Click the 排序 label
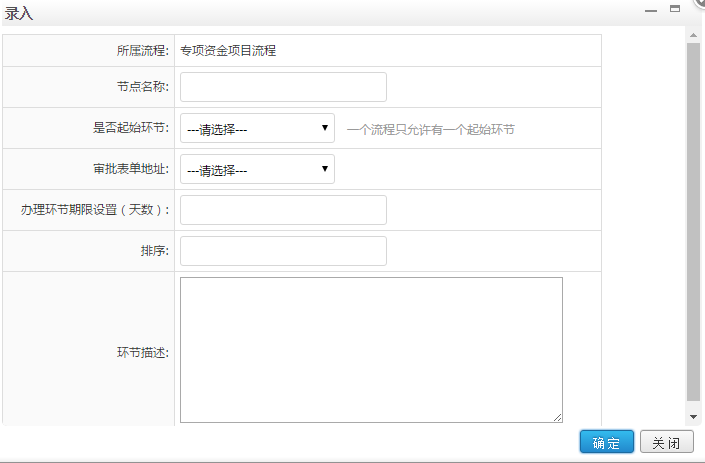 (x=155, y=250)
